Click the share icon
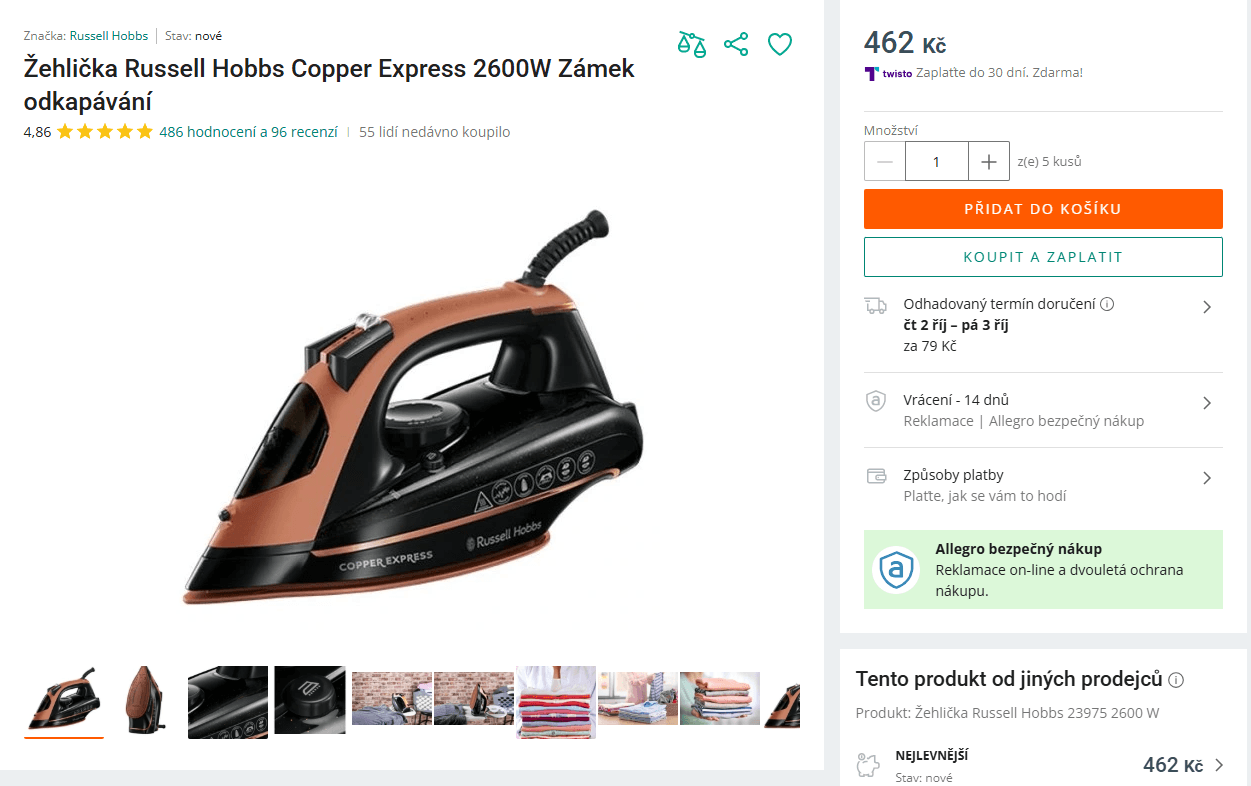Screen dimensions: 1251x786 pos(736,44)
